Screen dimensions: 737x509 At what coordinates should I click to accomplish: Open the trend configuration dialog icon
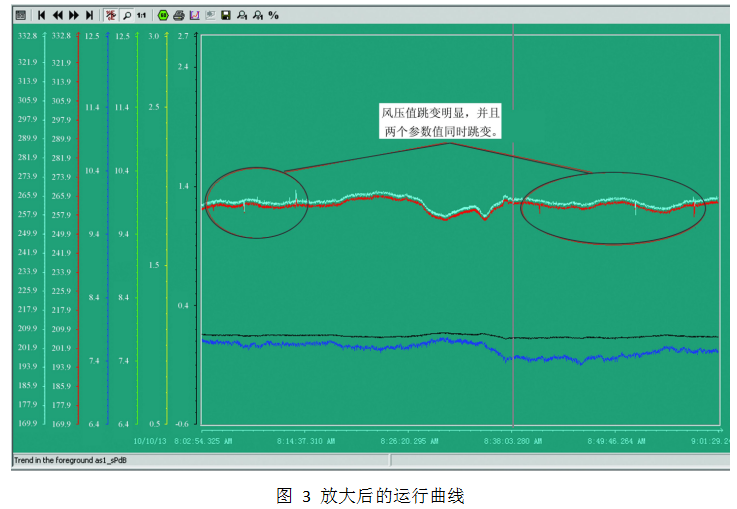pyautogui.click(x=20, y=15)
